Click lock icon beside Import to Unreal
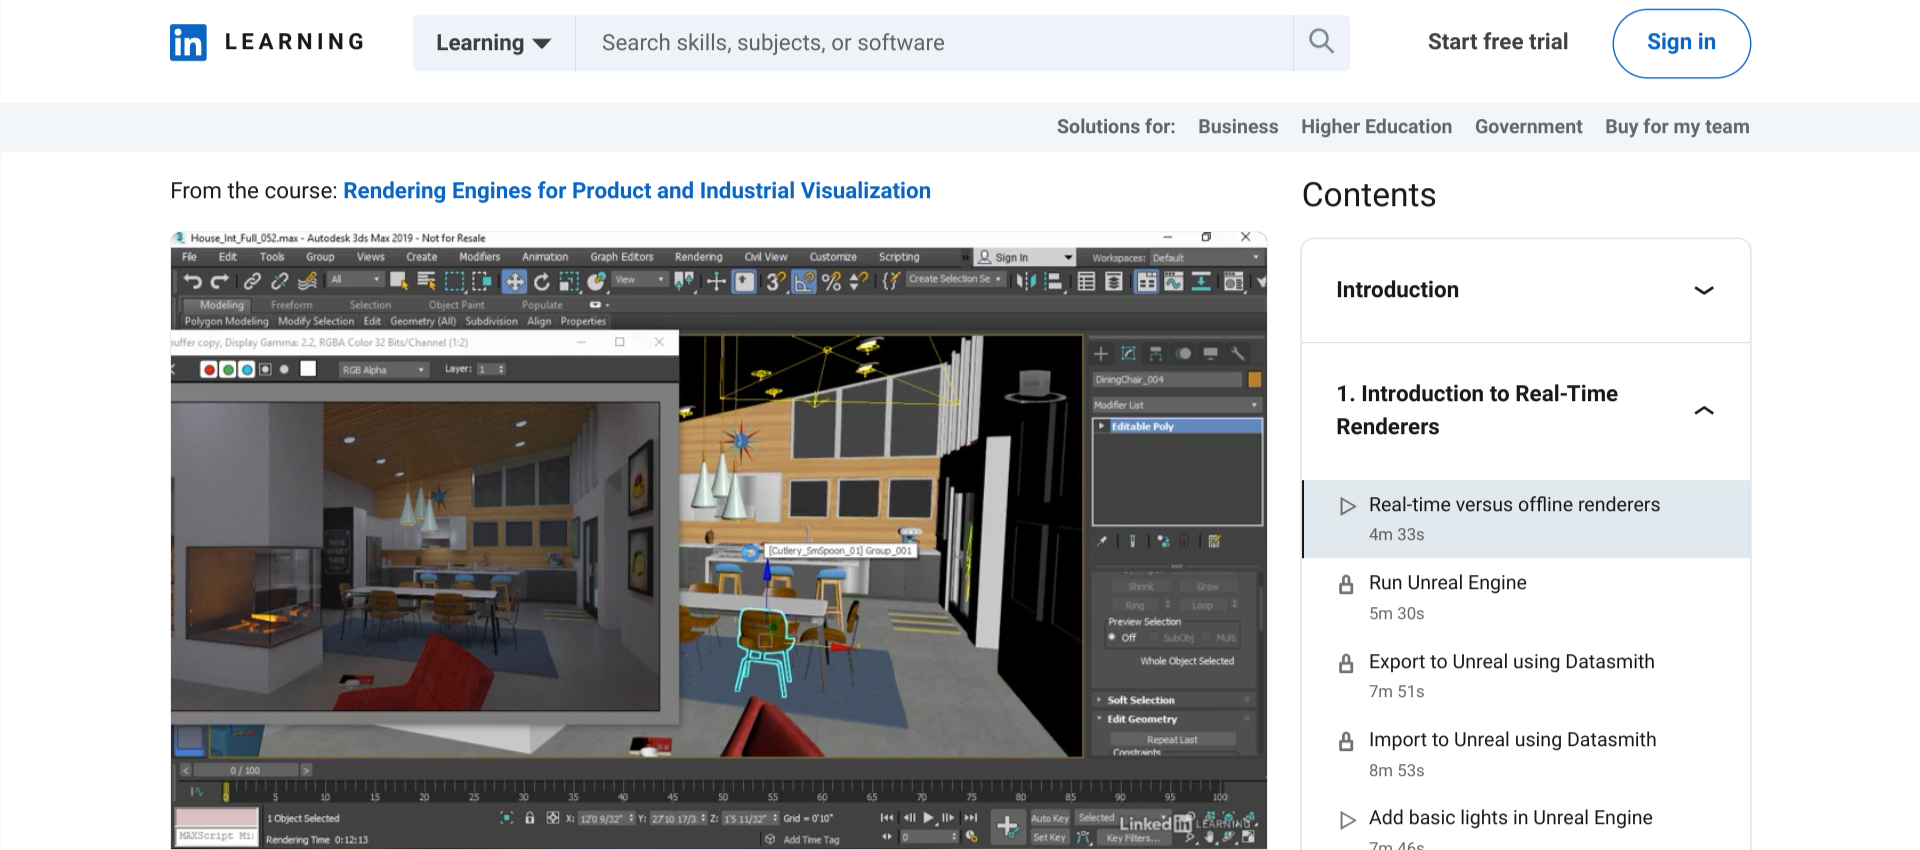 [x=1346, y=741]
